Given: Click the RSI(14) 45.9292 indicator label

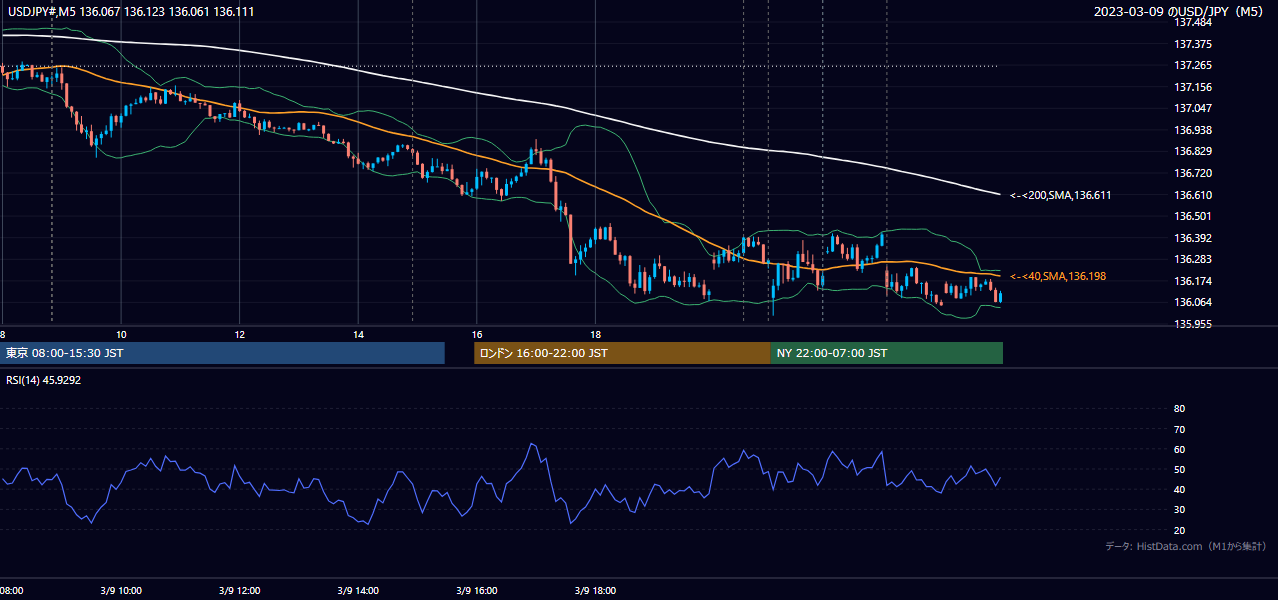Looking at the screenshot, I should click(x=43, y=380).
